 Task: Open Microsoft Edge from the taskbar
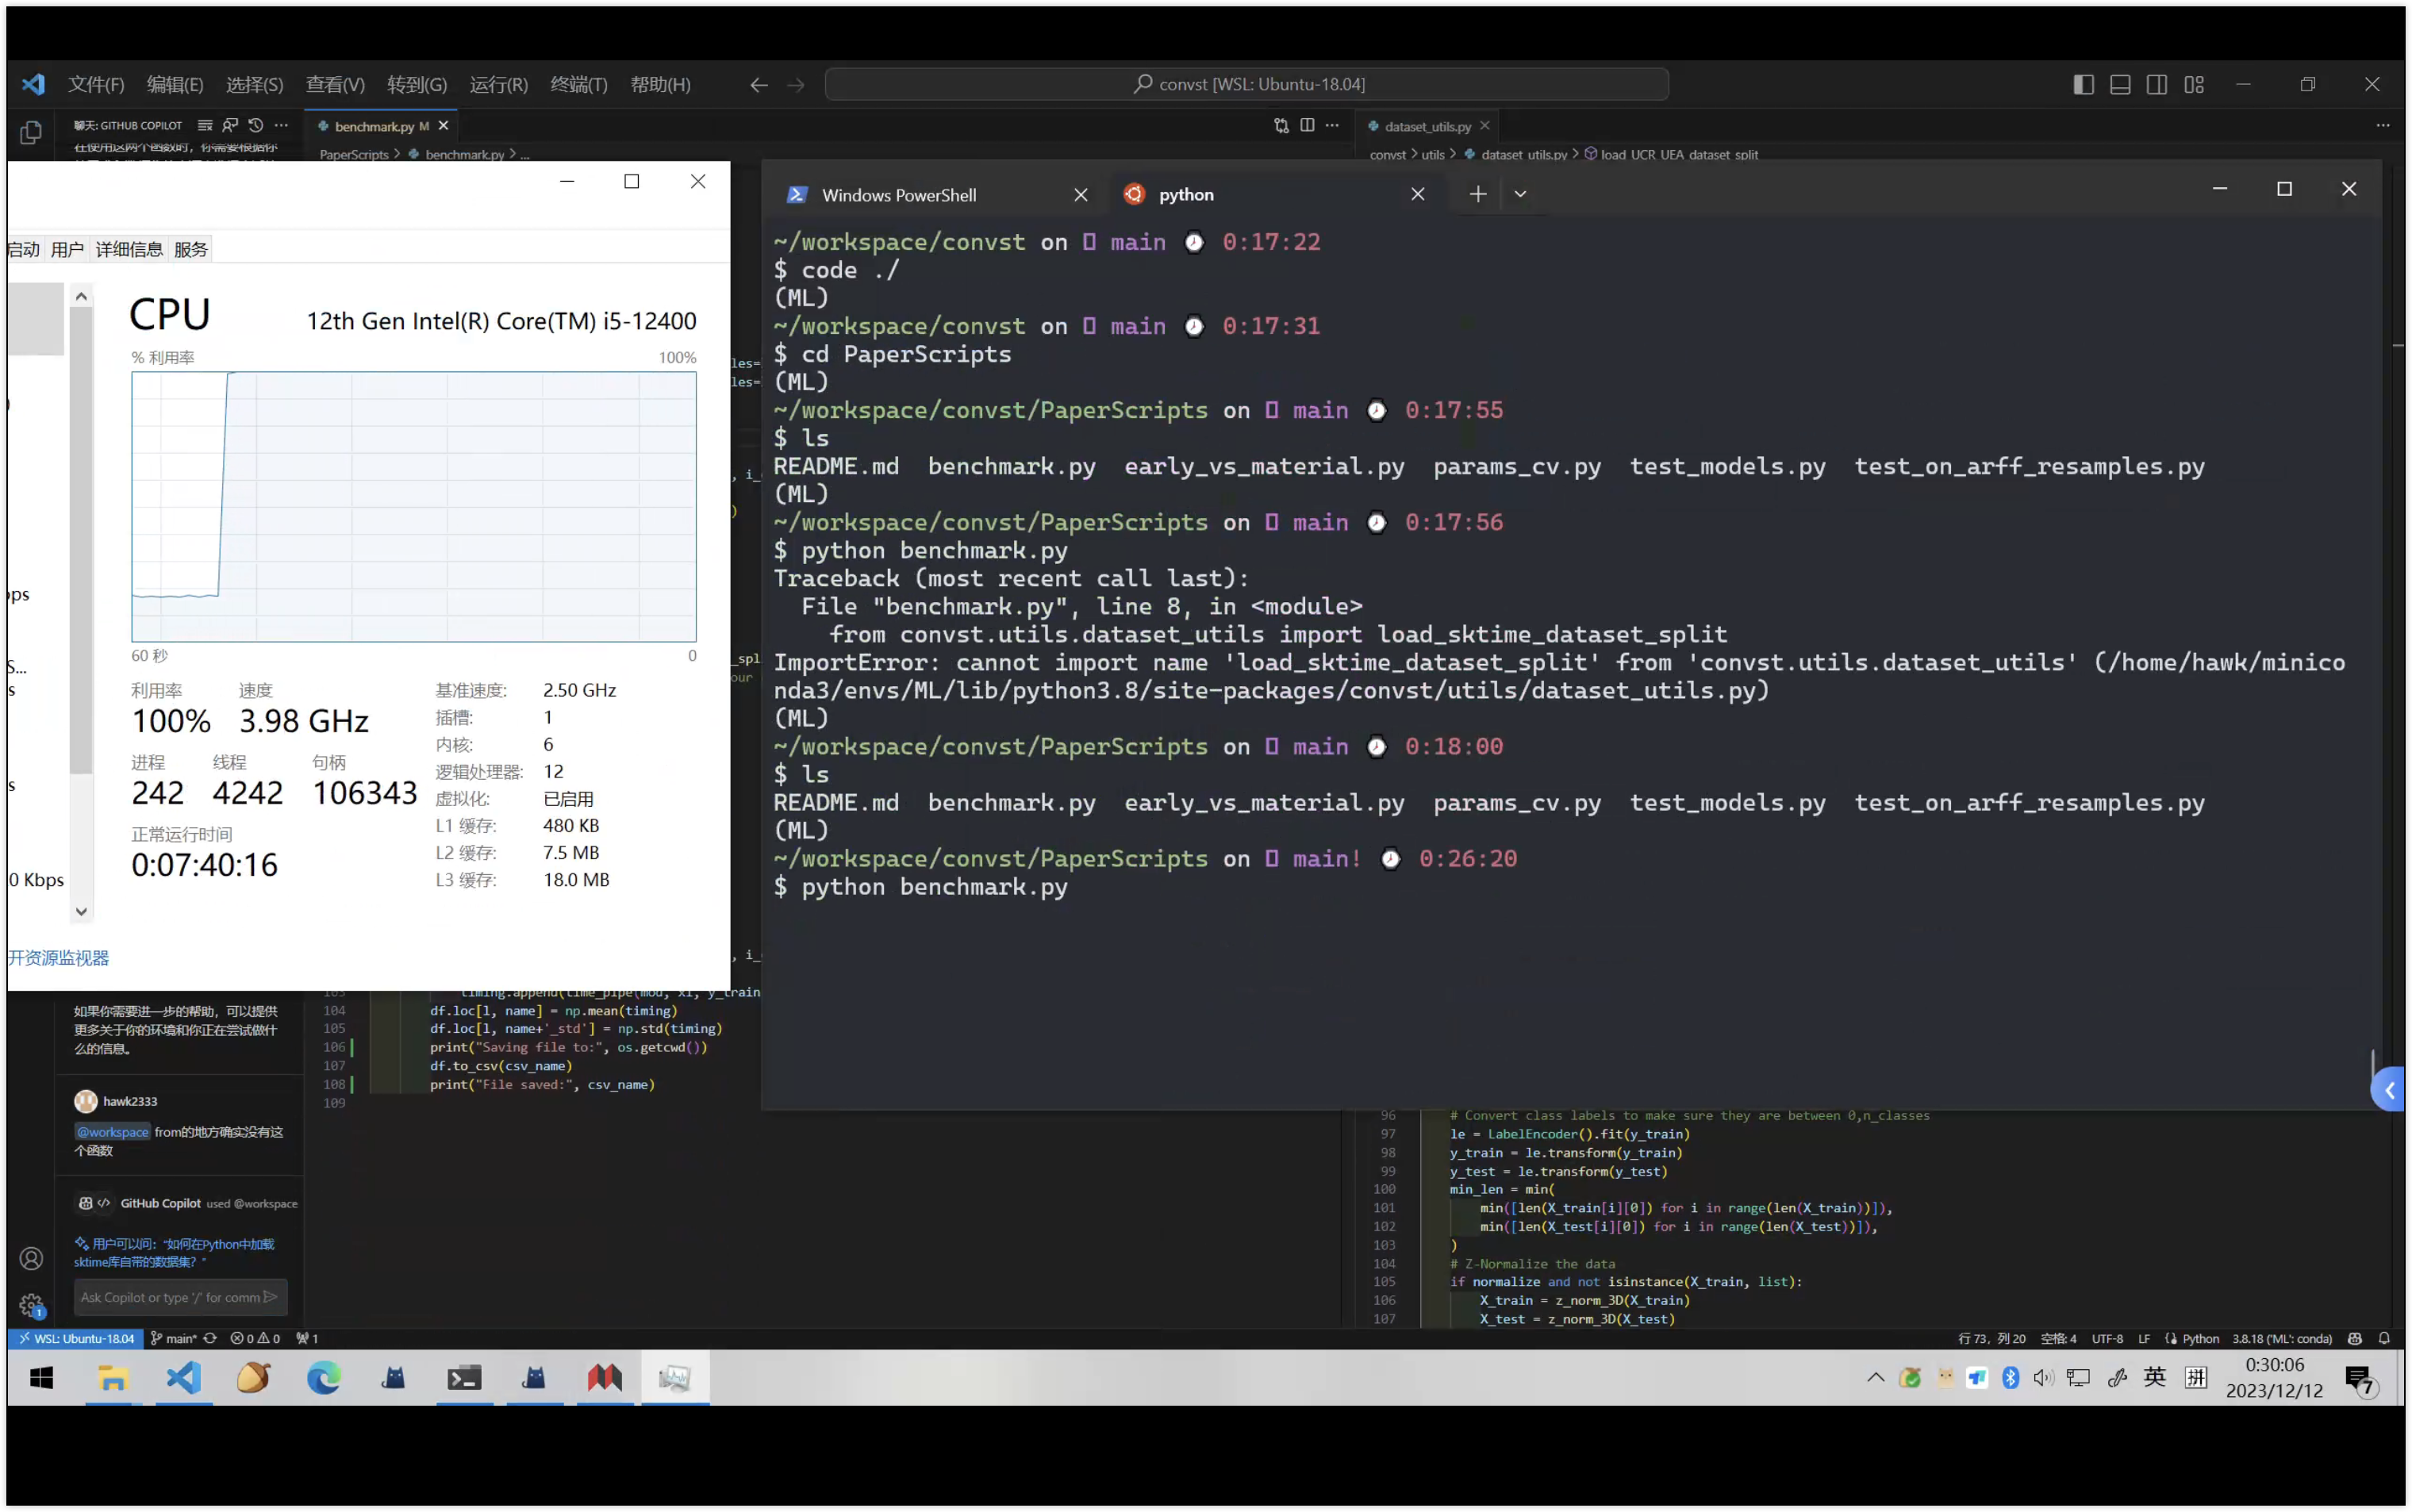(x=323, y=1378)
